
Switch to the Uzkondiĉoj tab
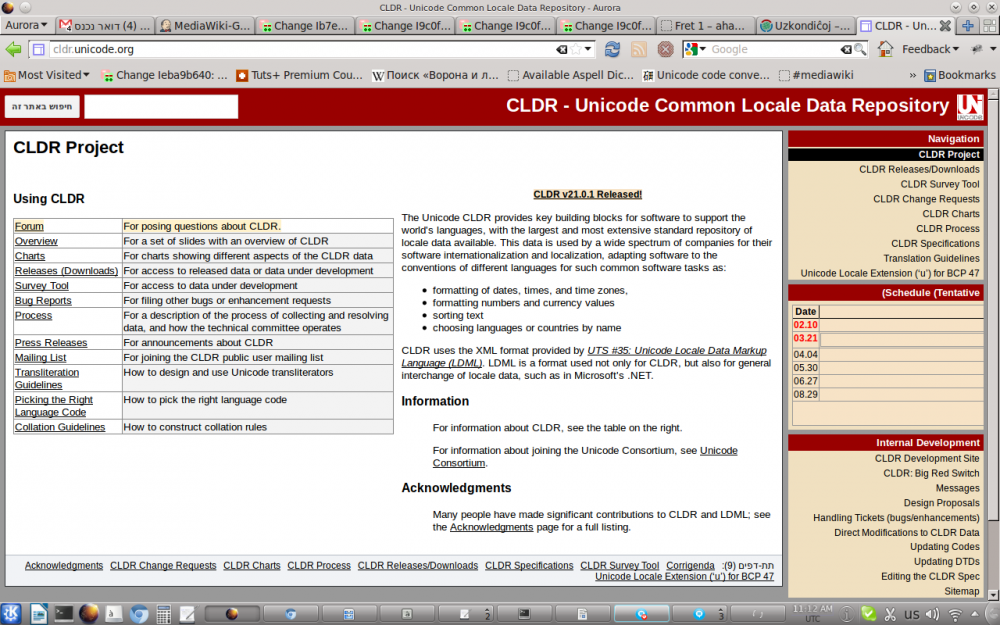tap(805, 26)
